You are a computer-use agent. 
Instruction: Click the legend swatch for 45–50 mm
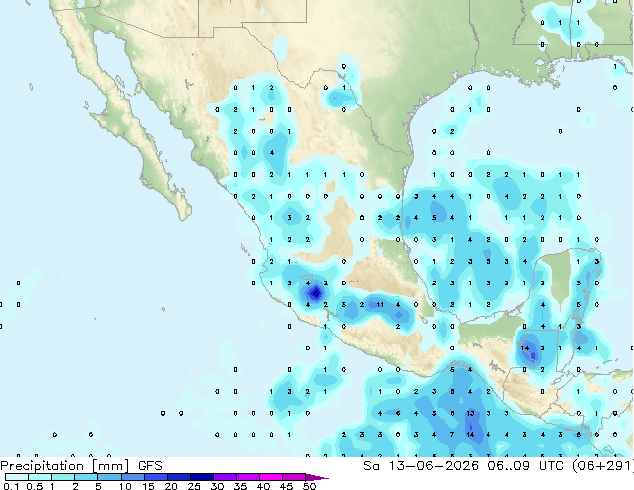coord(294,477)
